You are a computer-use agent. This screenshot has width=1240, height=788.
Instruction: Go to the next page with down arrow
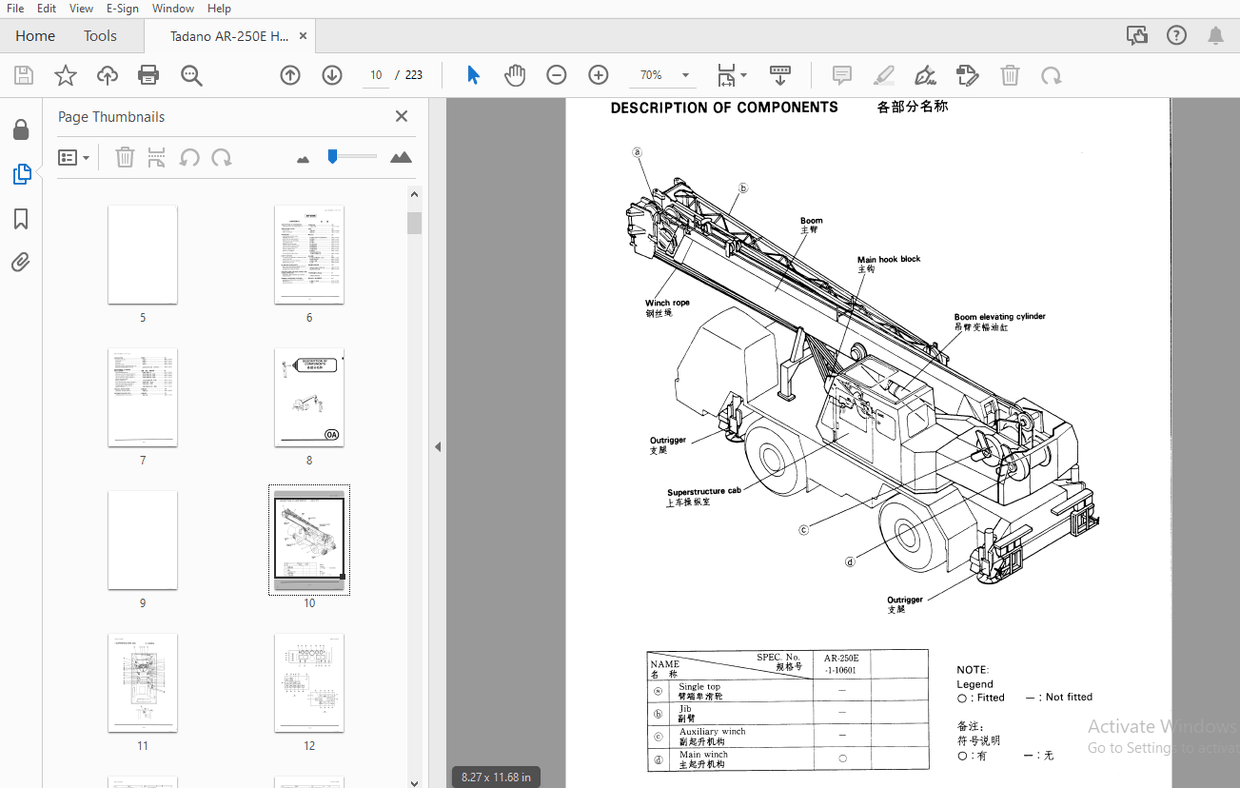point(332,75)
